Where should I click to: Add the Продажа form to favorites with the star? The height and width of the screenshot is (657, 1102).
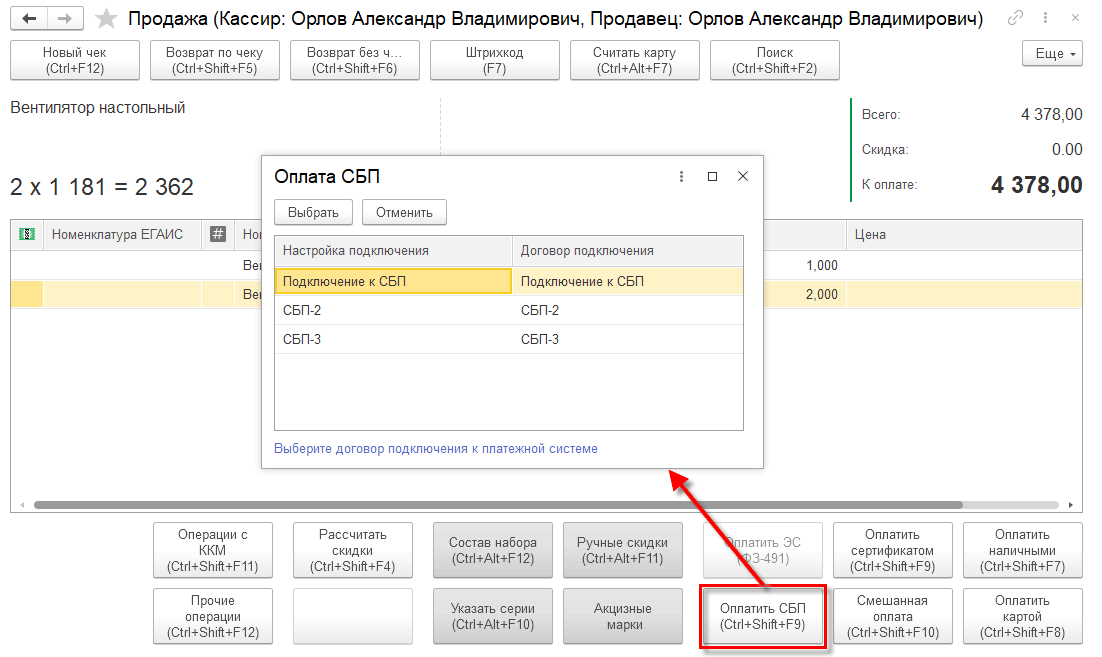[106, 19]
